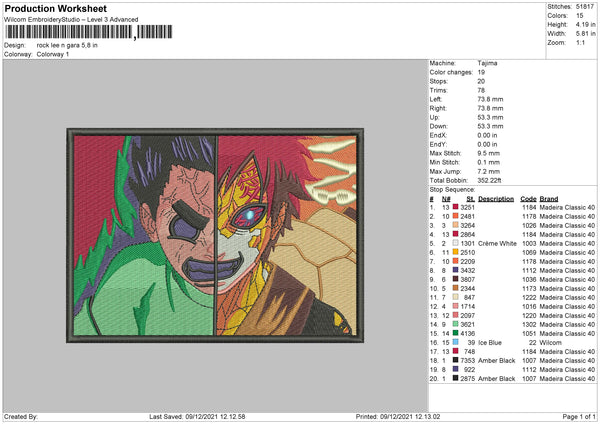Select the Crème White color swatch

pos(455,243)
